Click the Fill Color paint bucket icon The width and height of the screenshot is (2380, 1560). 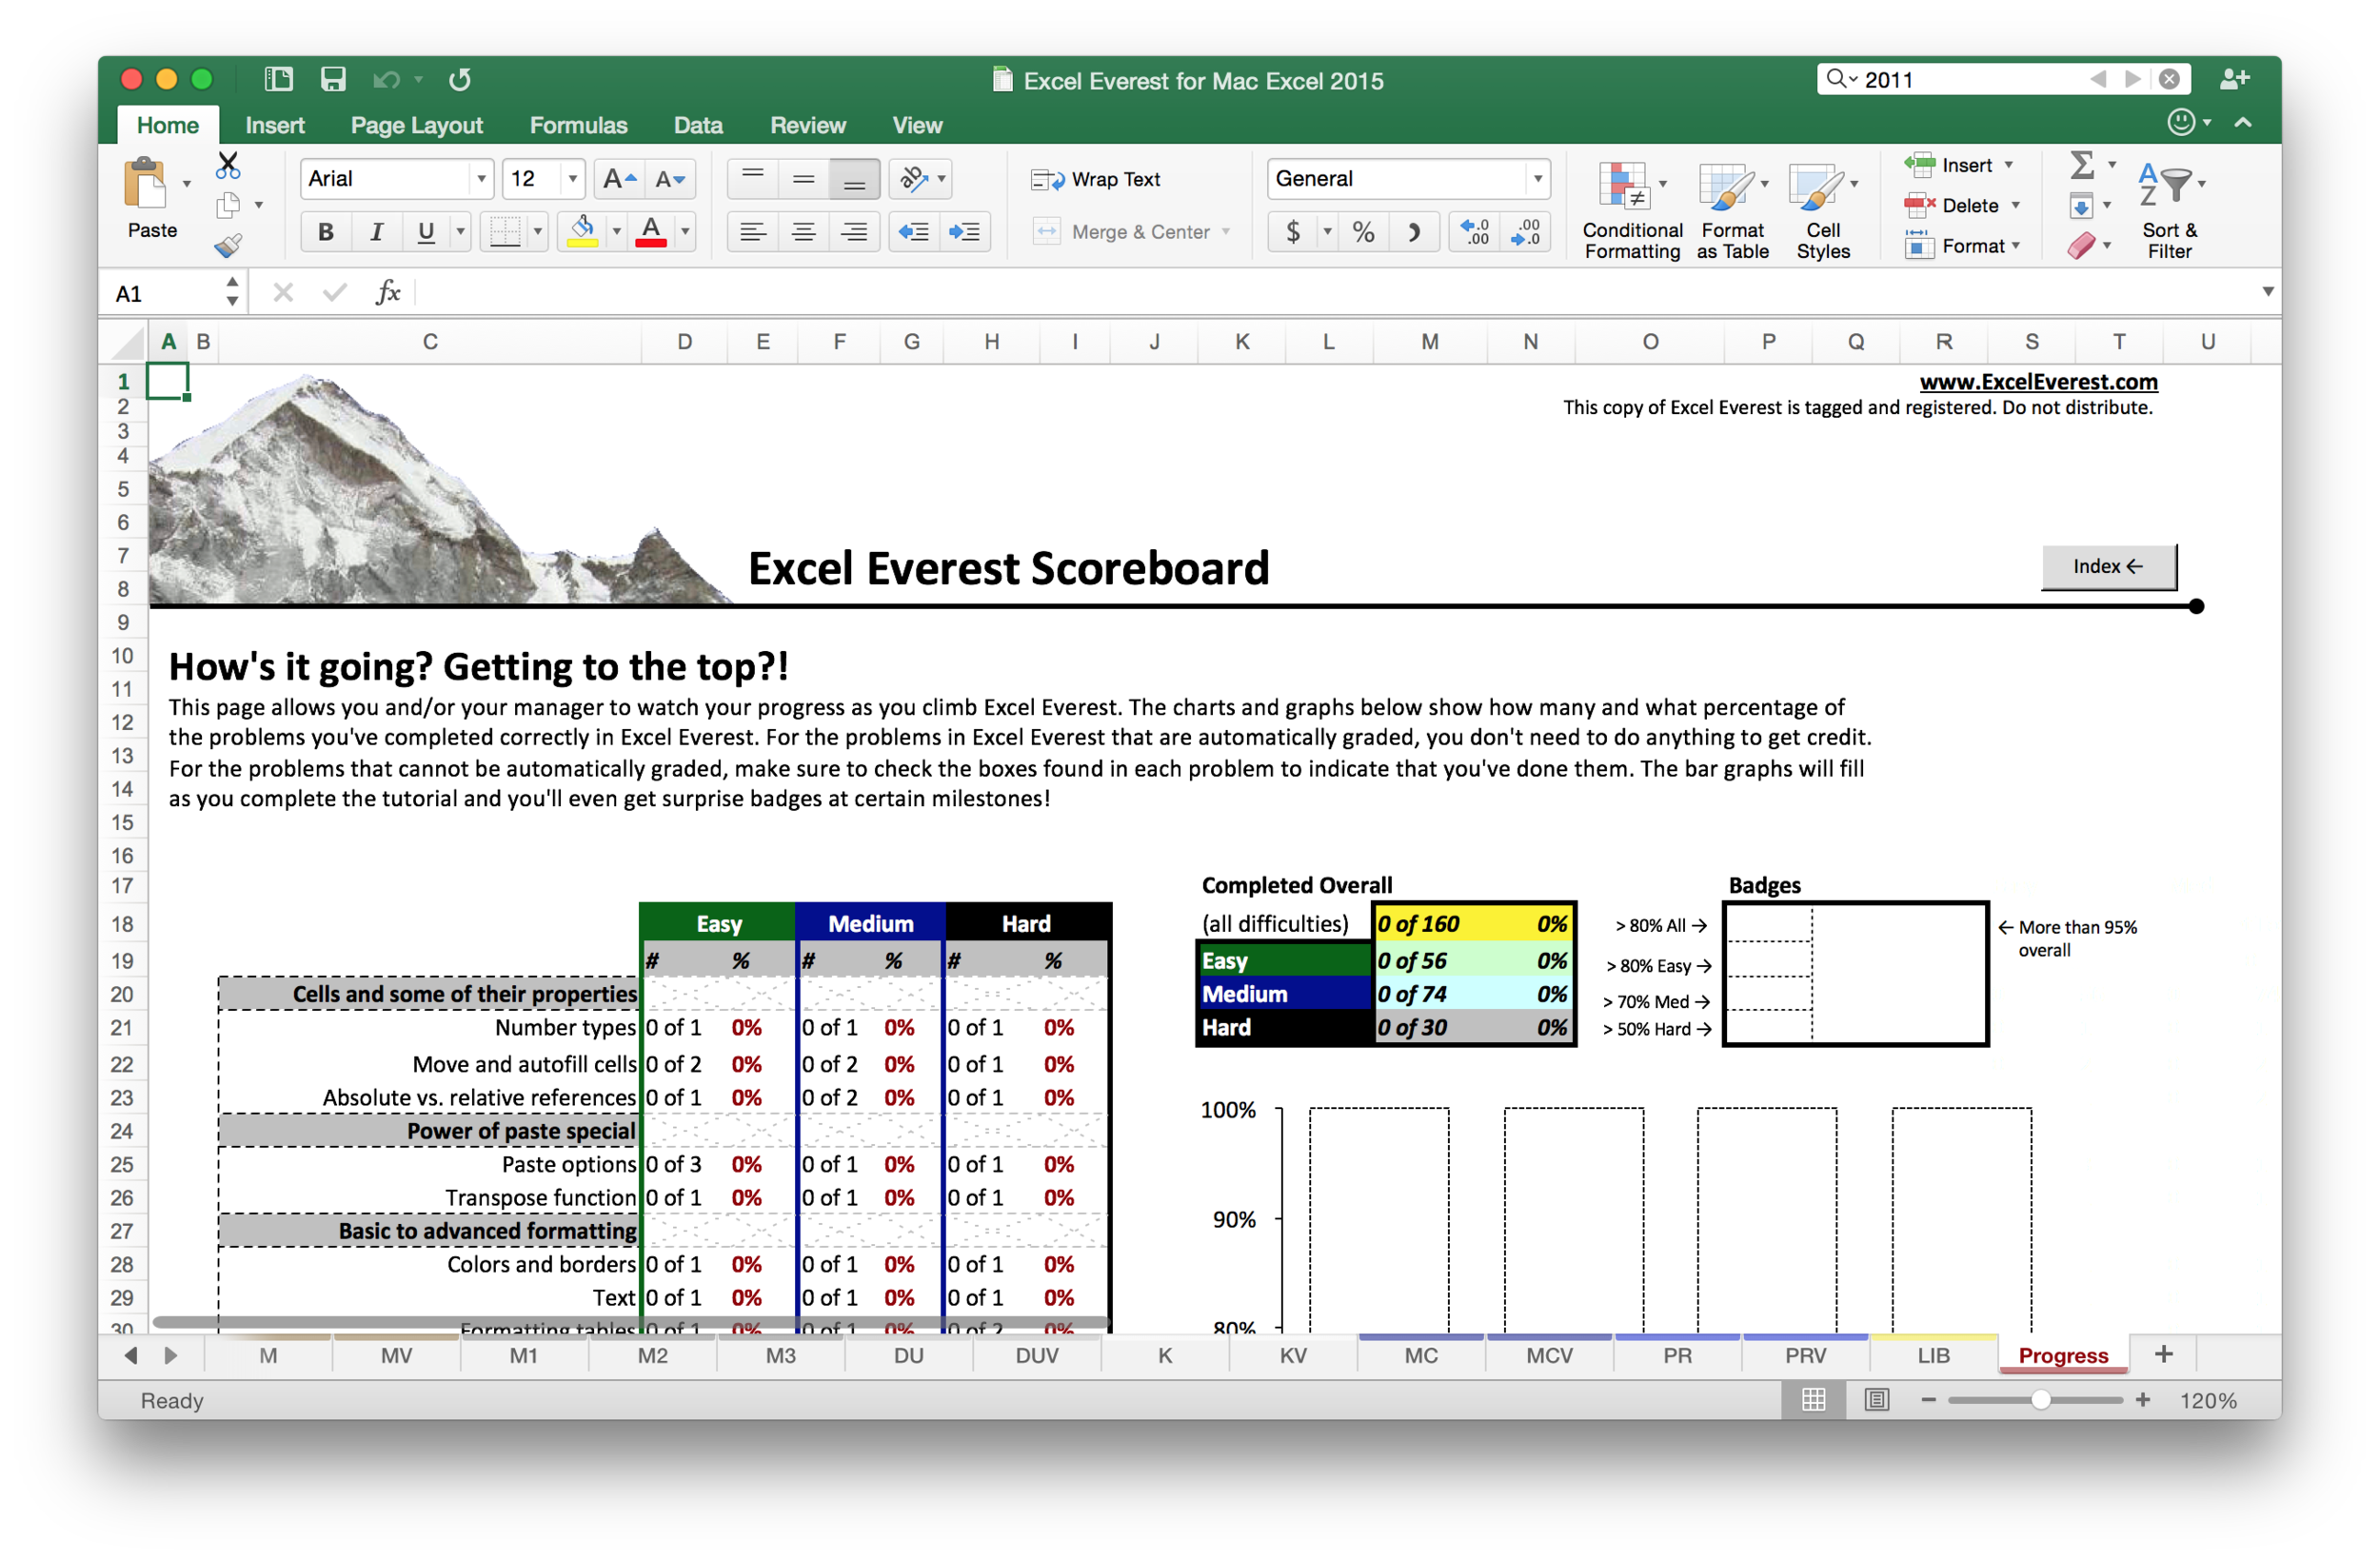tap(582, 232)
